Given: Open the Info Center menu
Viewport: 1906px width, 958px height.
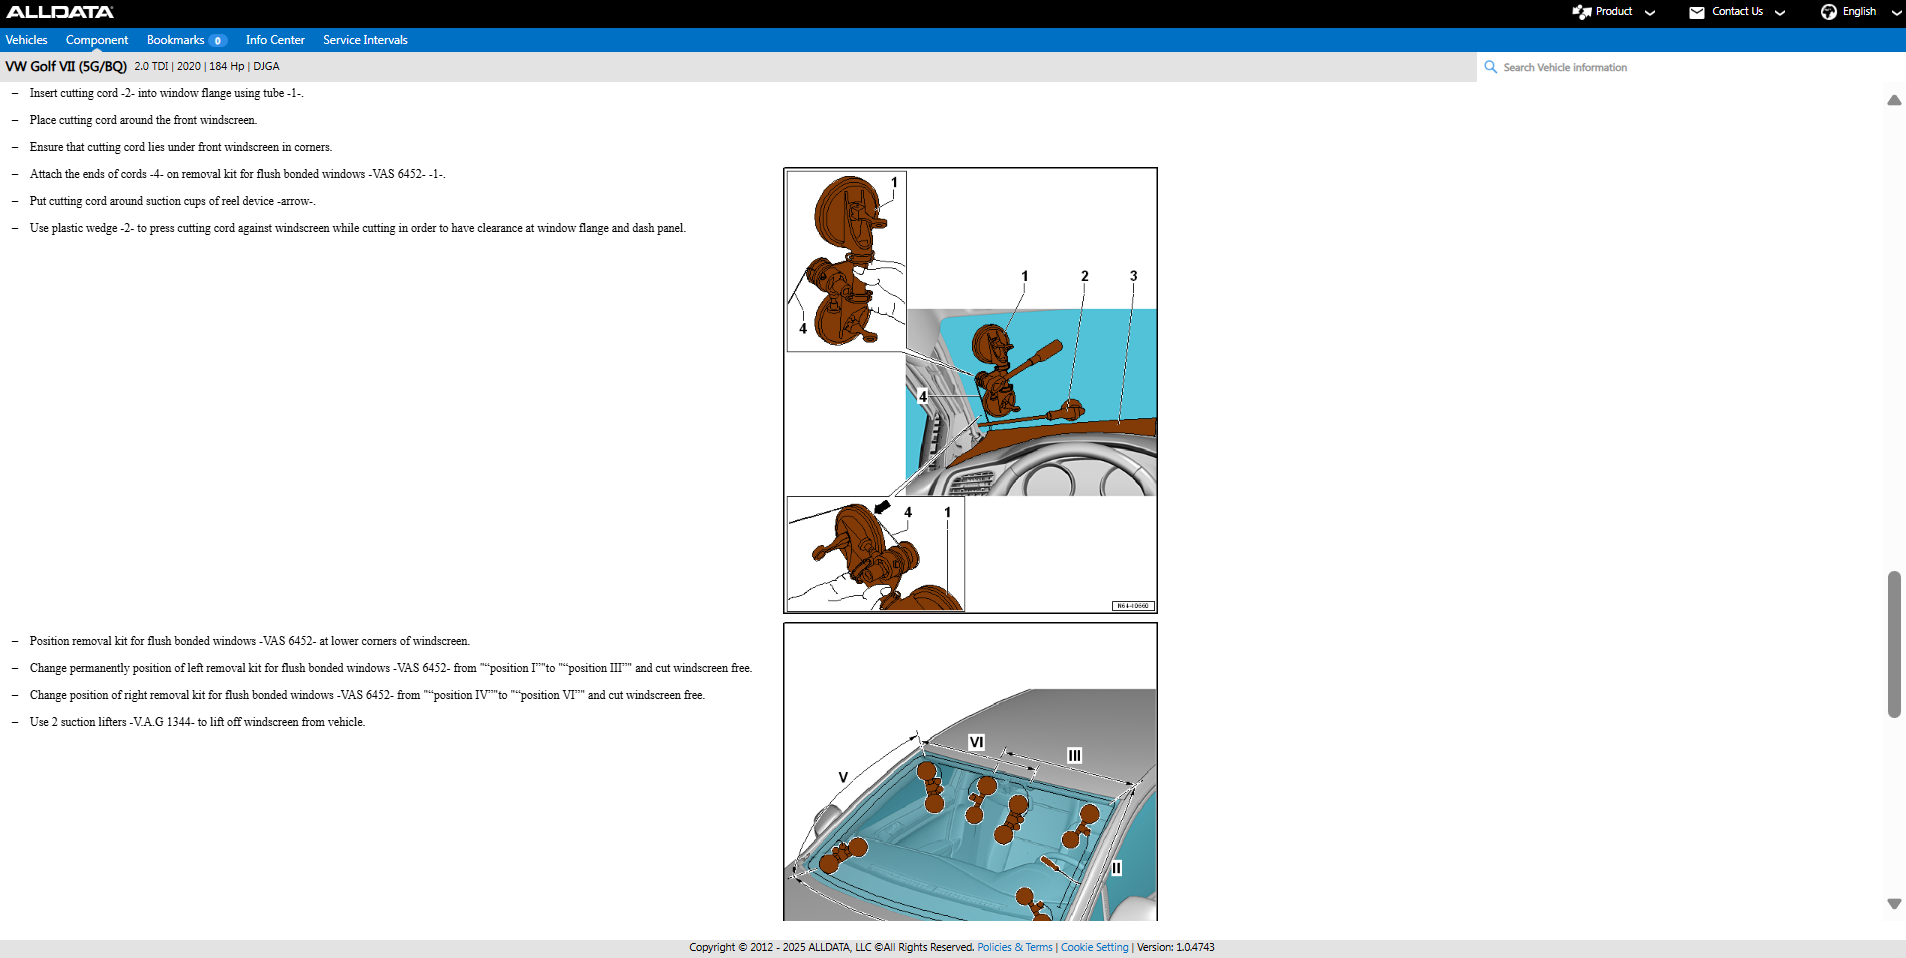Looking at the screenshot, I should pos(275,40).
